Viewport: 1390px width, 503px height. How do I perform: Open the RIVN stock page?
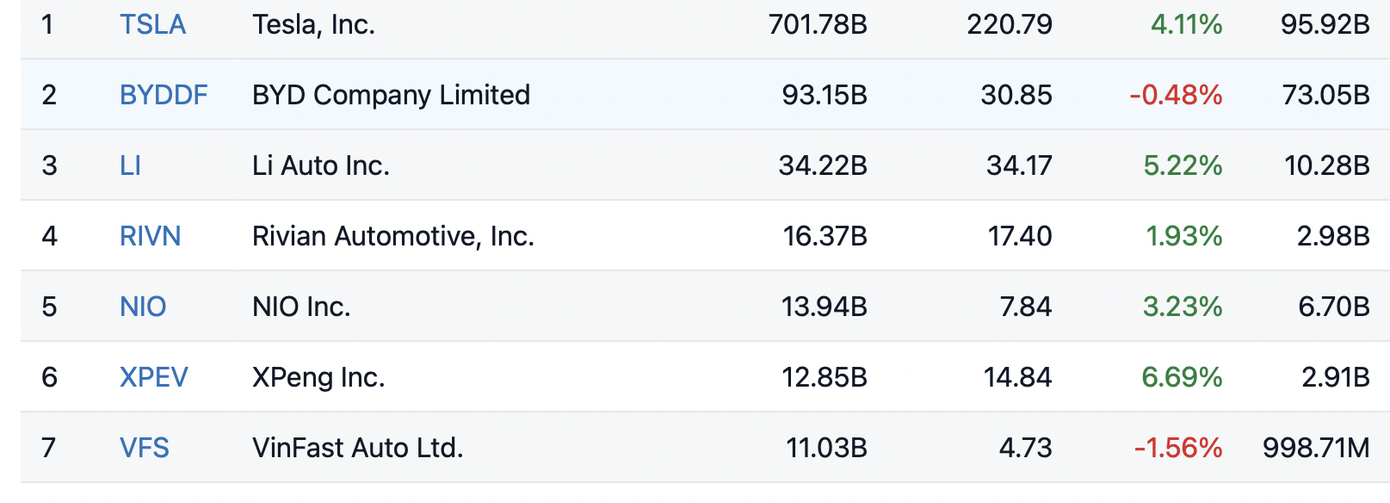tap(150, 236)
